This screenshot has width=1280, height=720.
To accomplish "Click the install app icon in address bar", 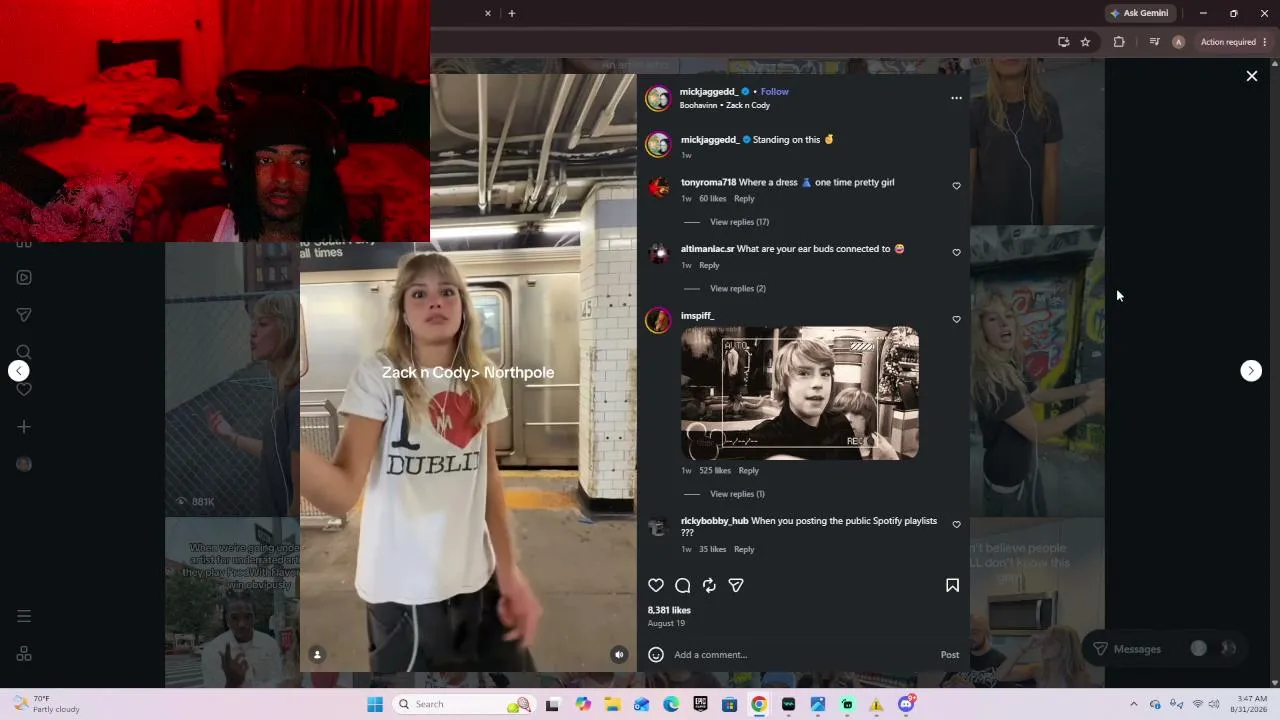I will click(1063, 42).
